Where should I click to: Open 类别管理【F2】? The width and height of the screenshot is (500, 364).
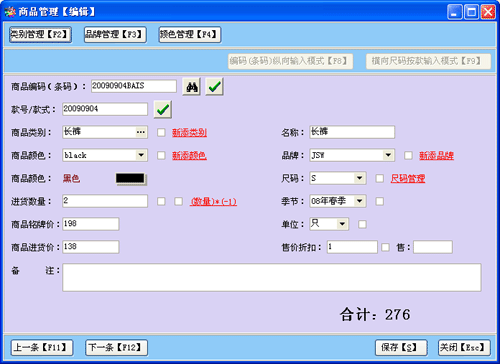coord(40,34)
